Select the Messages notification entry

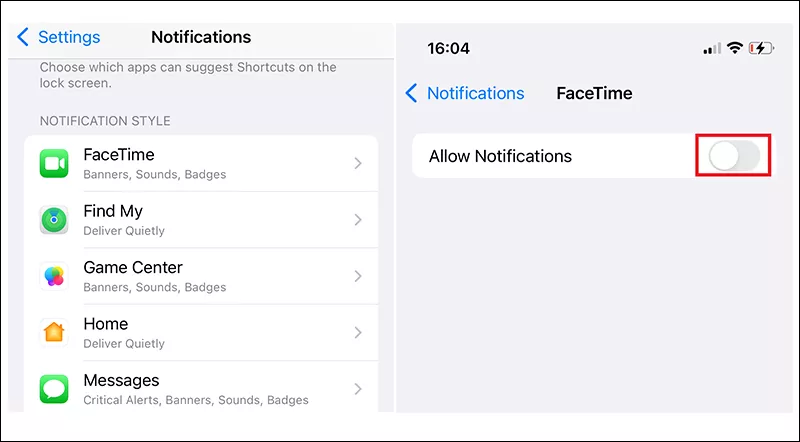[x=200, y=388]
